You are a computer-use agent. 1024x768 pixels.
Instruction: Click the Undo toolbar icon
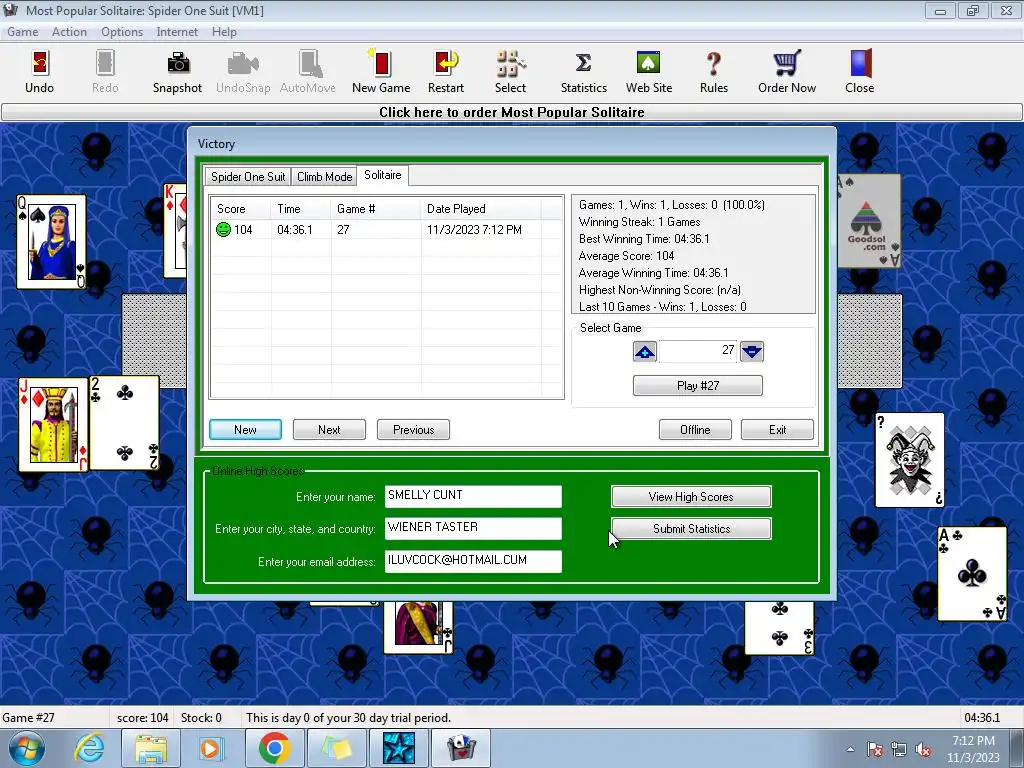(x=39, y=71)
